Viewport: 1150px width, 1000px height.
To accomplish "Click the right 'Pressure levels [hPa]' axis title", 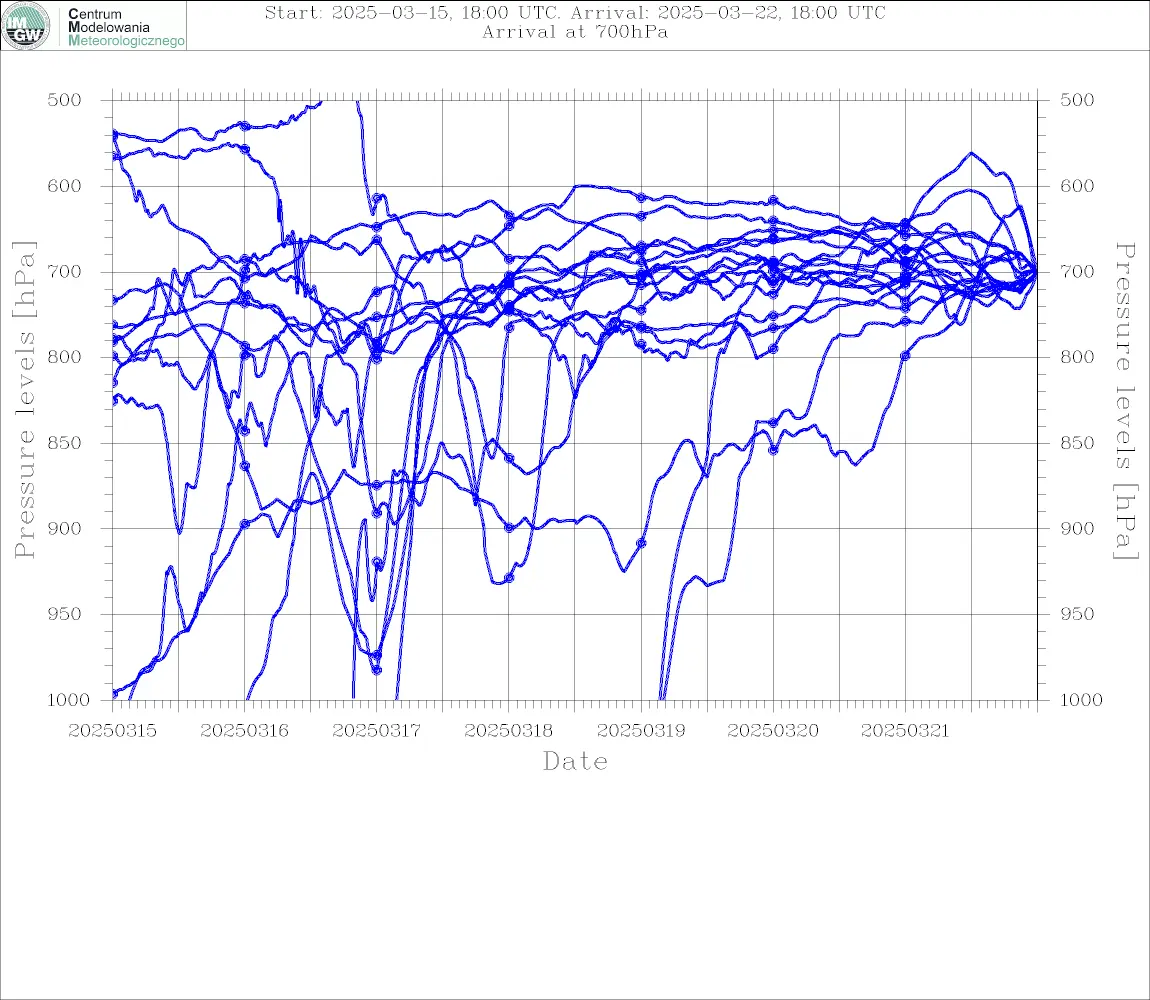I will point(1125,401).
